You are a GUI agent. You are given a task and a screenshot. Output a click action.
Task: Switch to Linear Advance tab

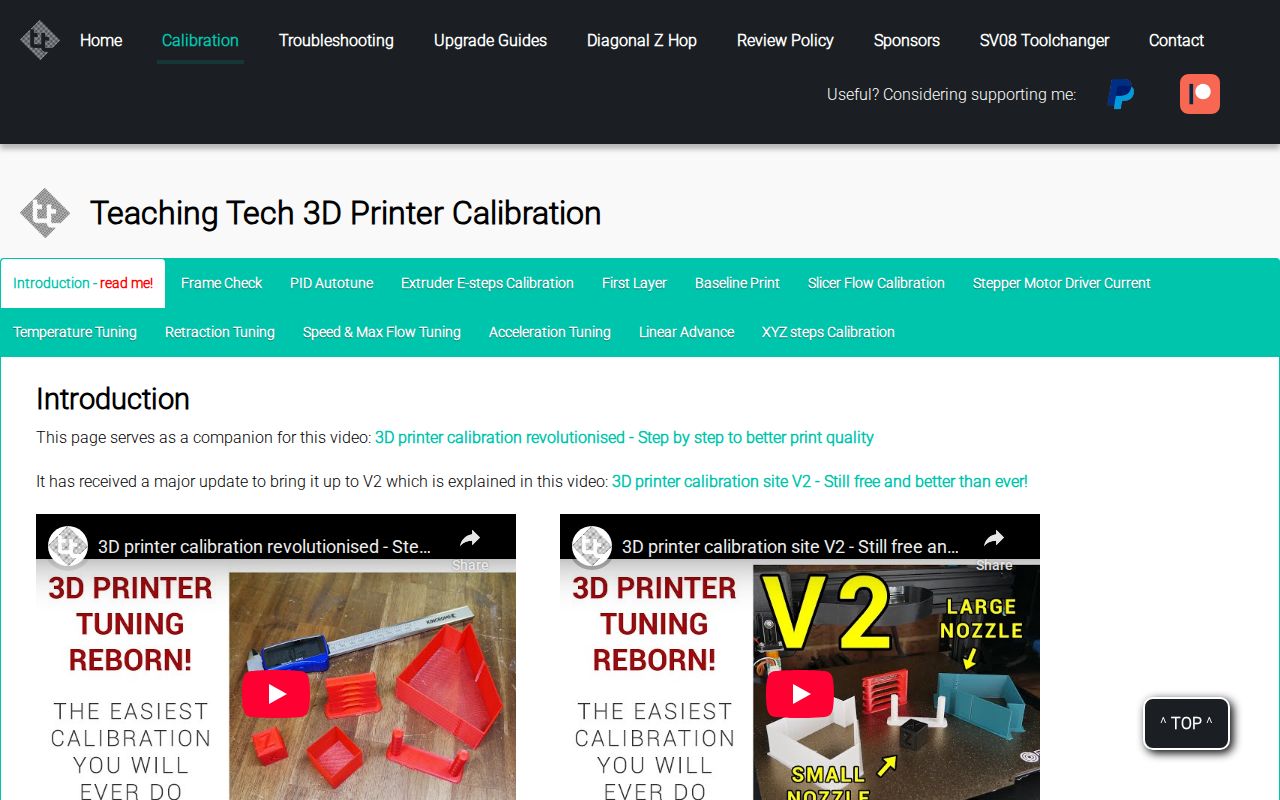pyautogui.click(x=686, y=331)
